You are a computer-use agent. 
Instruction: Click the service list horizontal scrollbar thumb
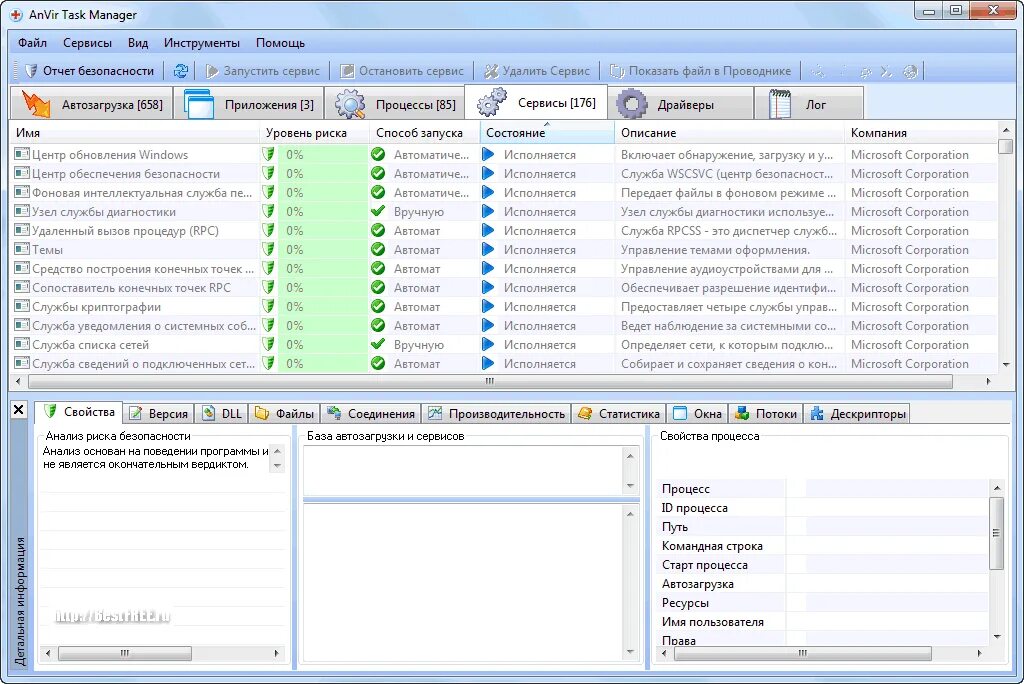point(490,381)
